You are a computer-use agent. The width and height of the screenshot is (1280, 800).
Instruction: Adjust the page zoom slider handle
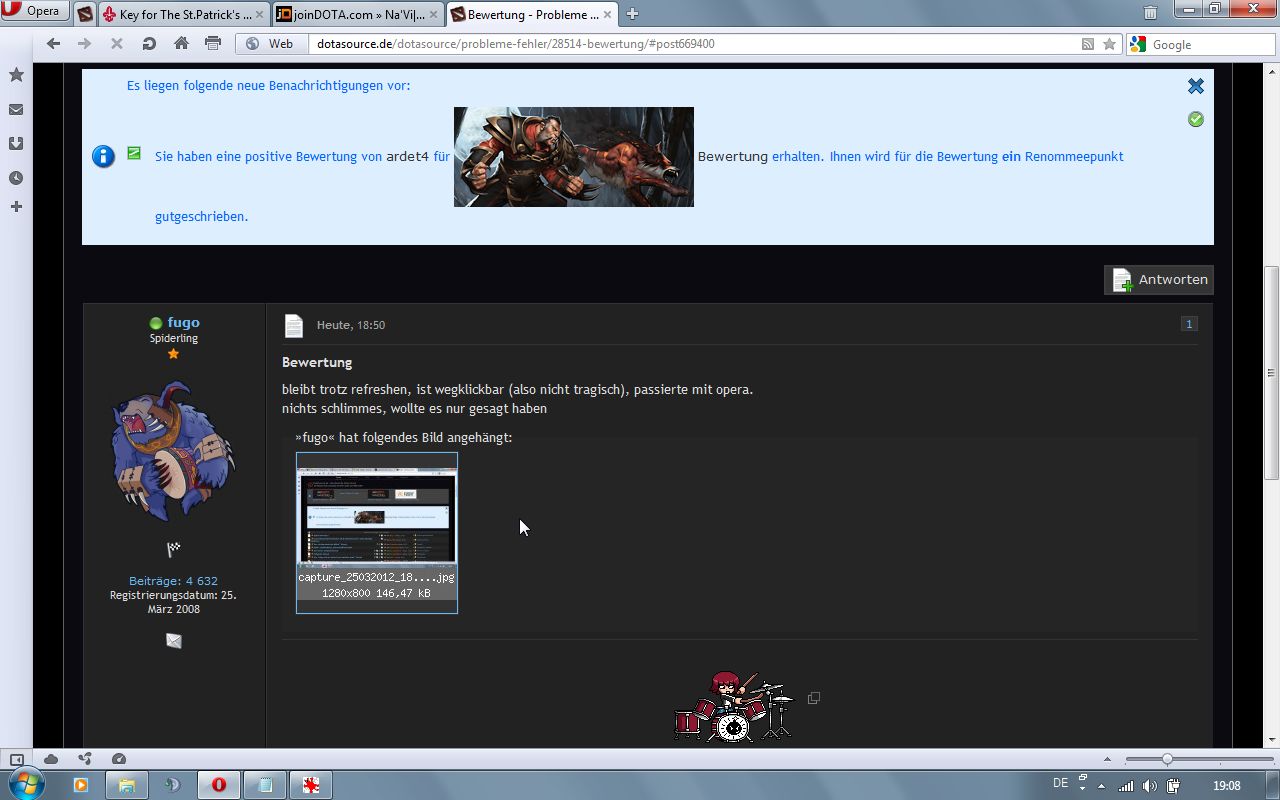tap(1167, 759)
